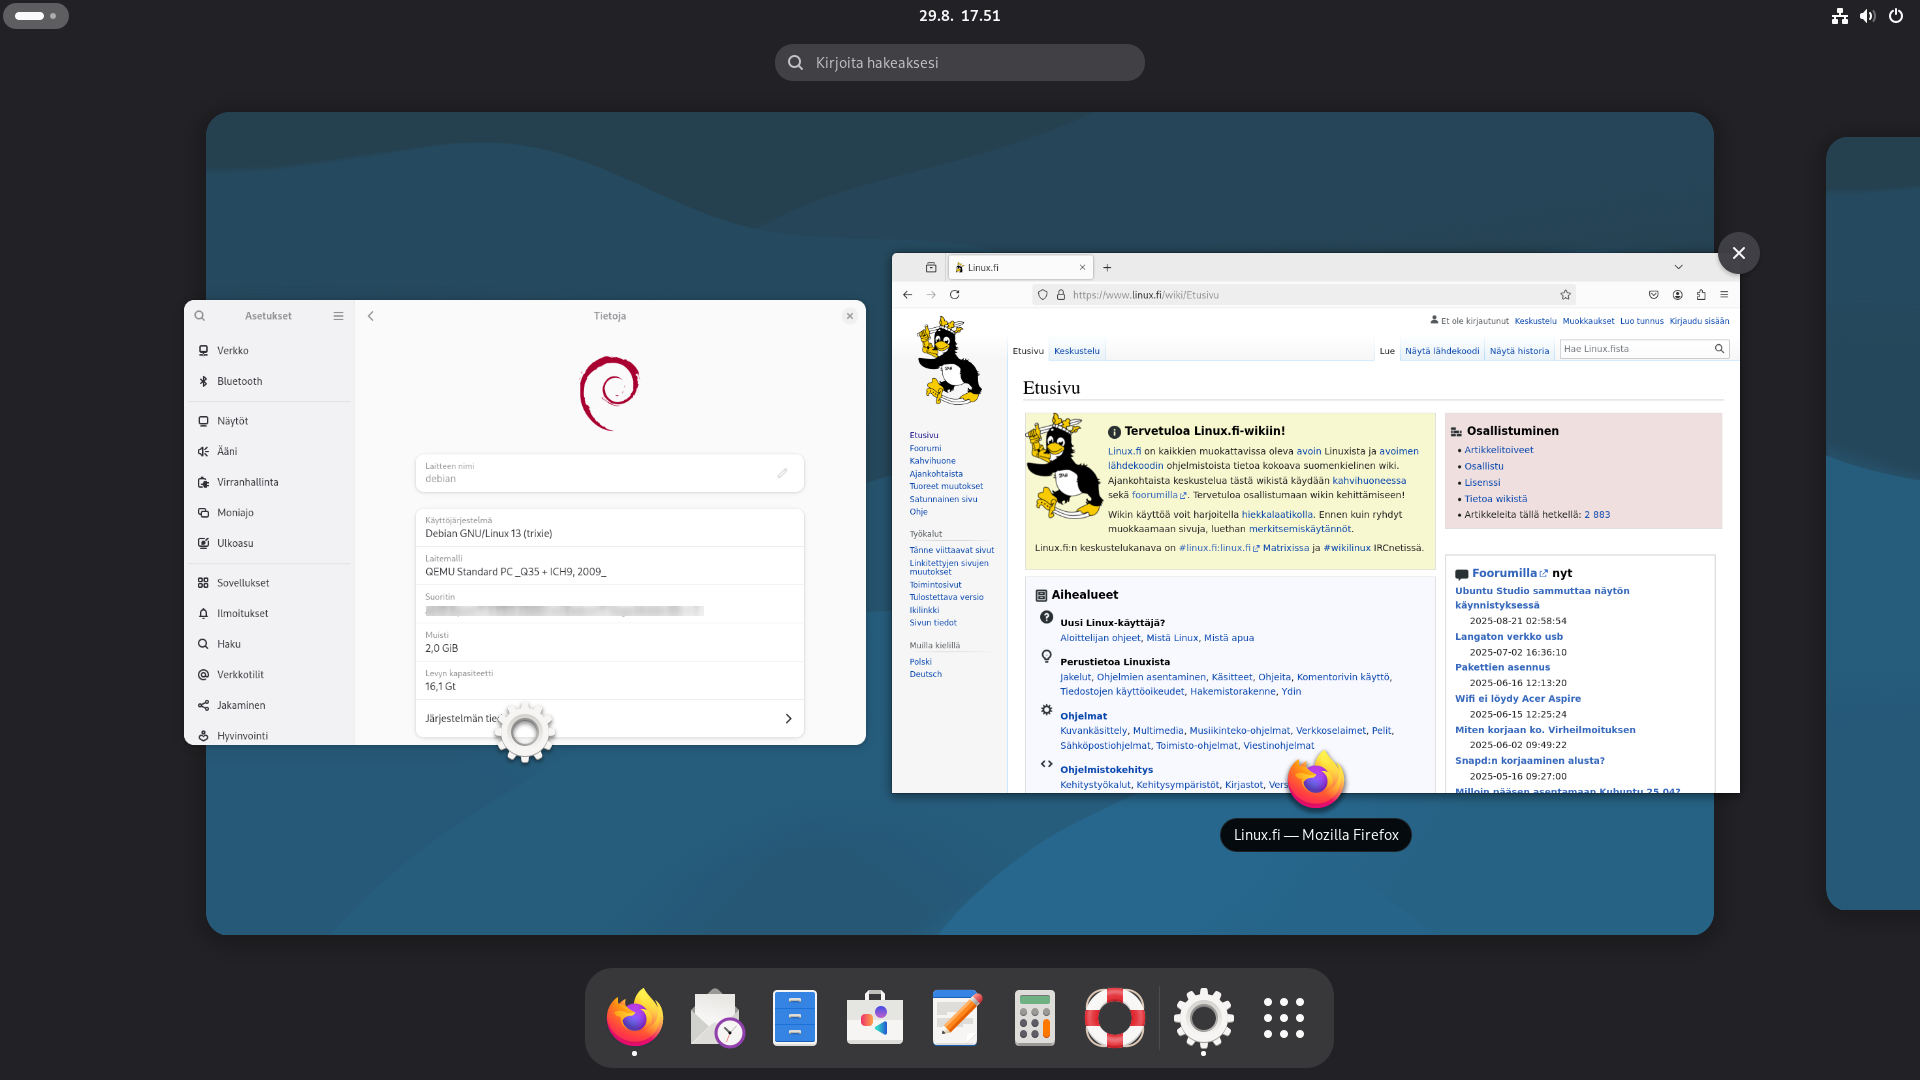Viewport: 1920px width, 1080px height.
Task: Toggle the Activities workspace pill indicator
Action: click(x=36, y=16)
